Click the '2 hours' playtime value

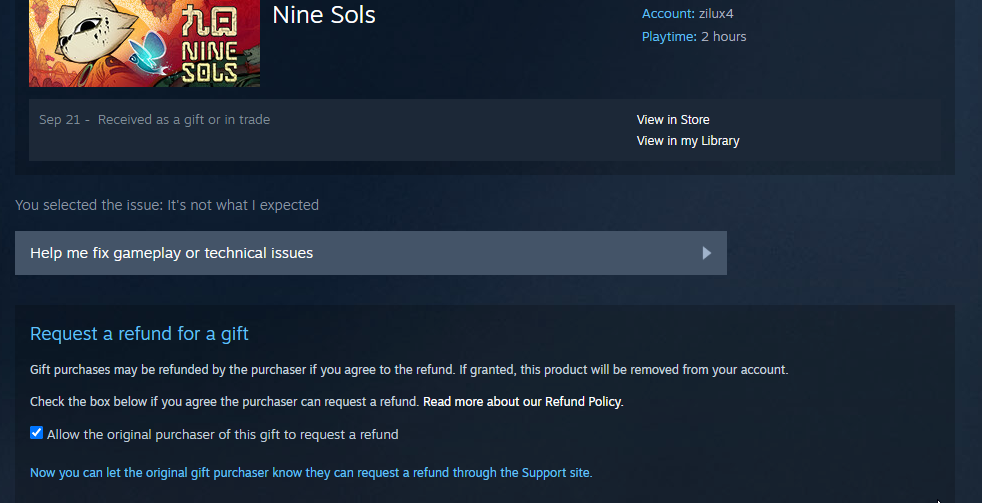(x=723, y=36)
